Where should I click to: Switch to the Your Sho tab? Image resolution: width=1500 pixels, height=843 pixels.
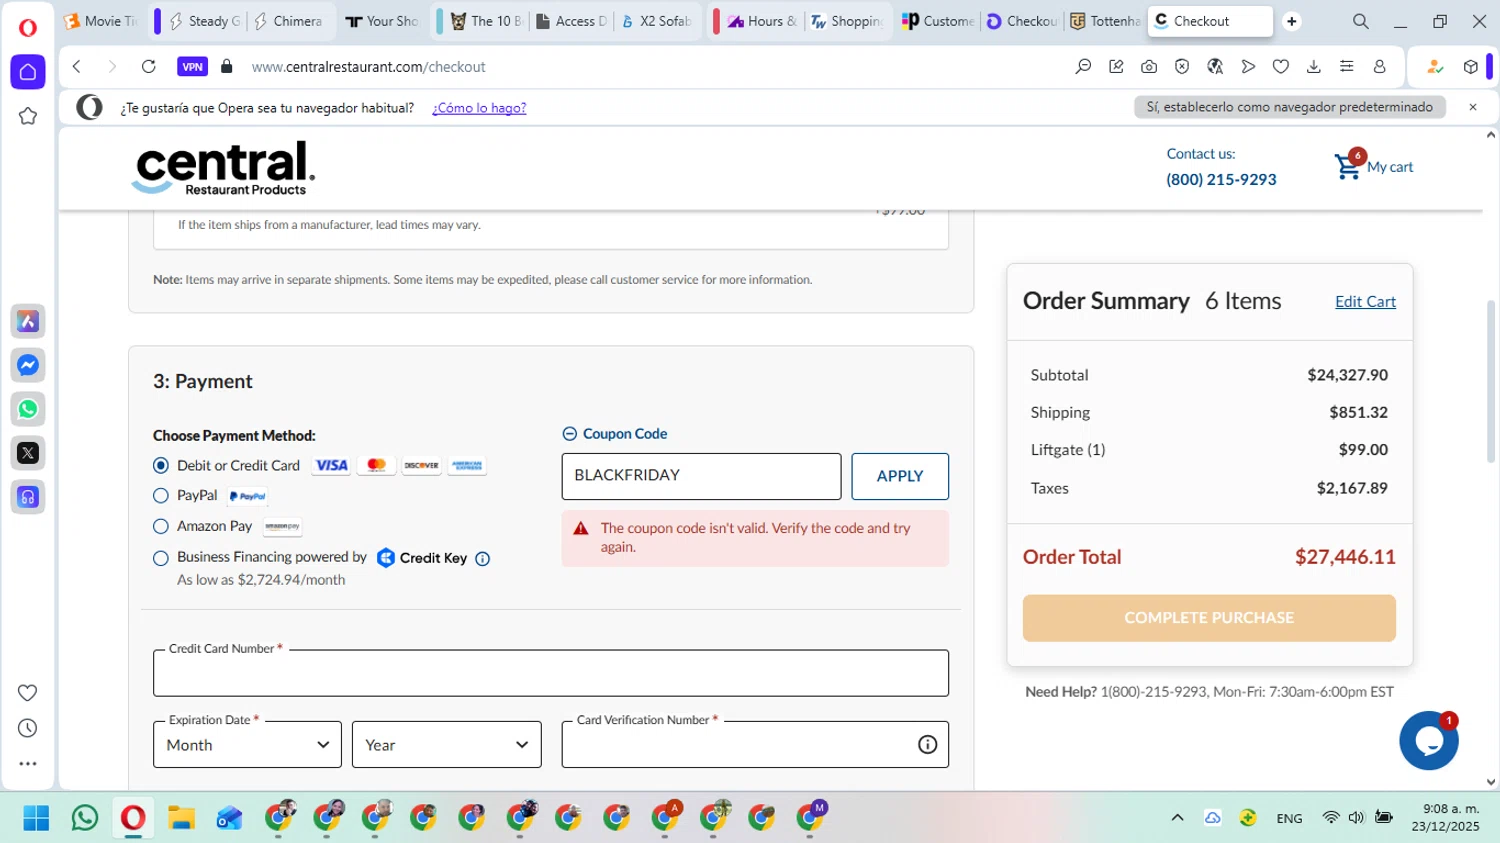(382, 21)
